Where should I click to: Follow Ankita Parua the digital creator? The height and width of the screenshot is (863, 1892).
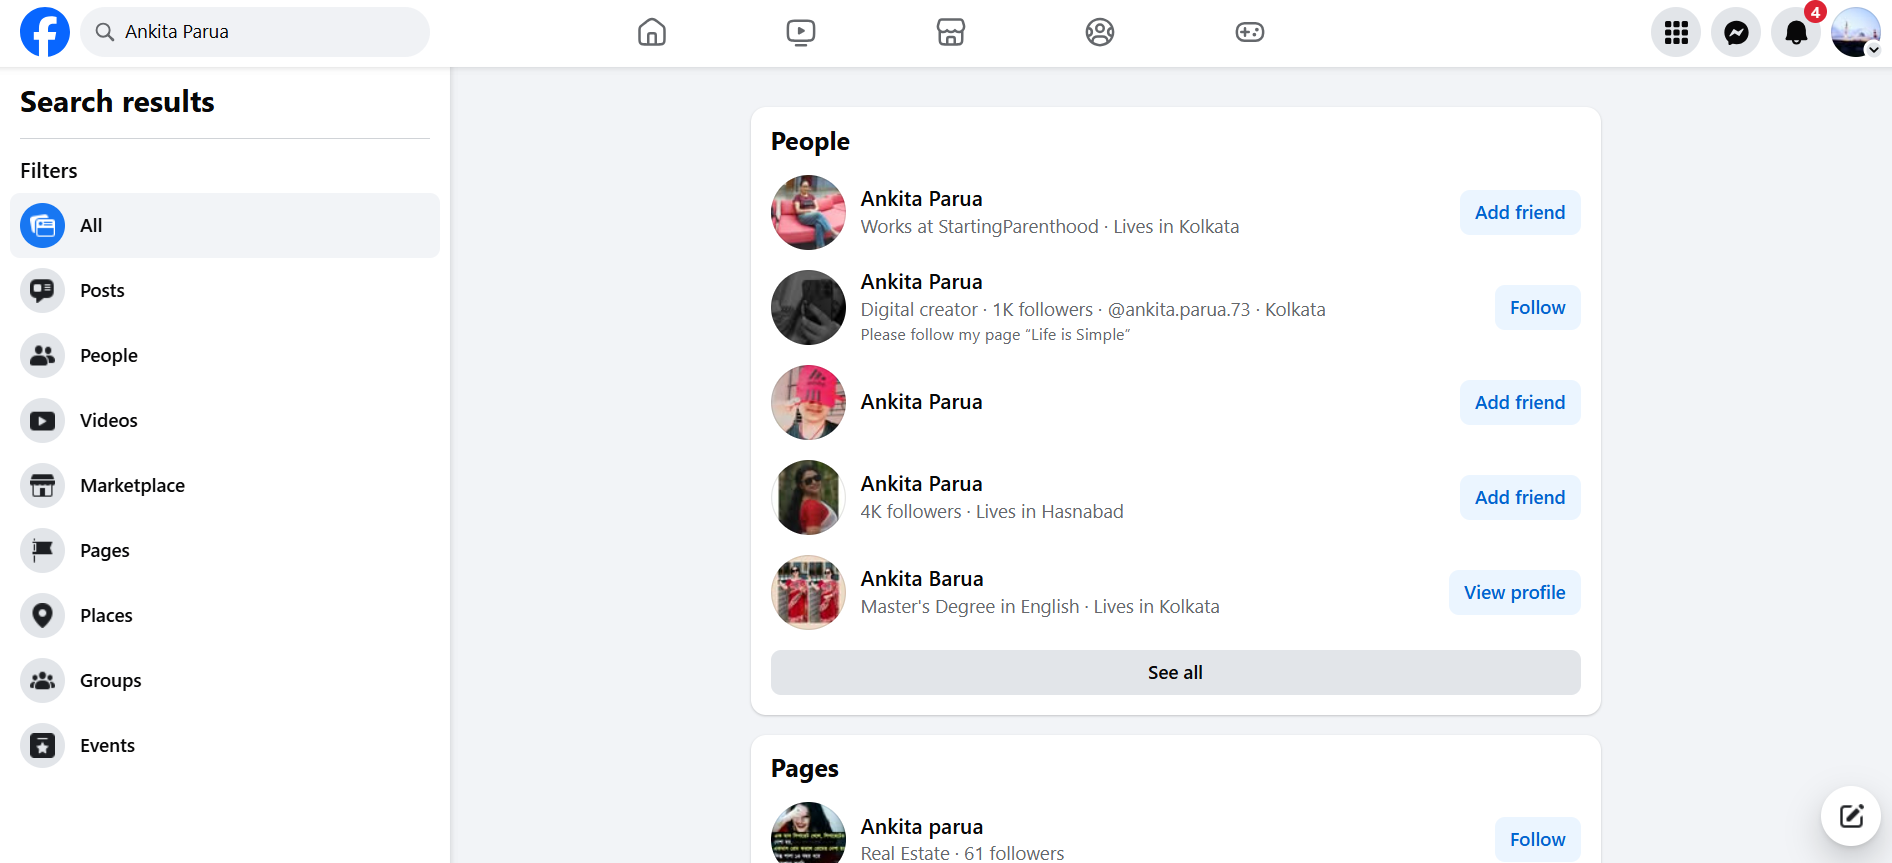1538,308
